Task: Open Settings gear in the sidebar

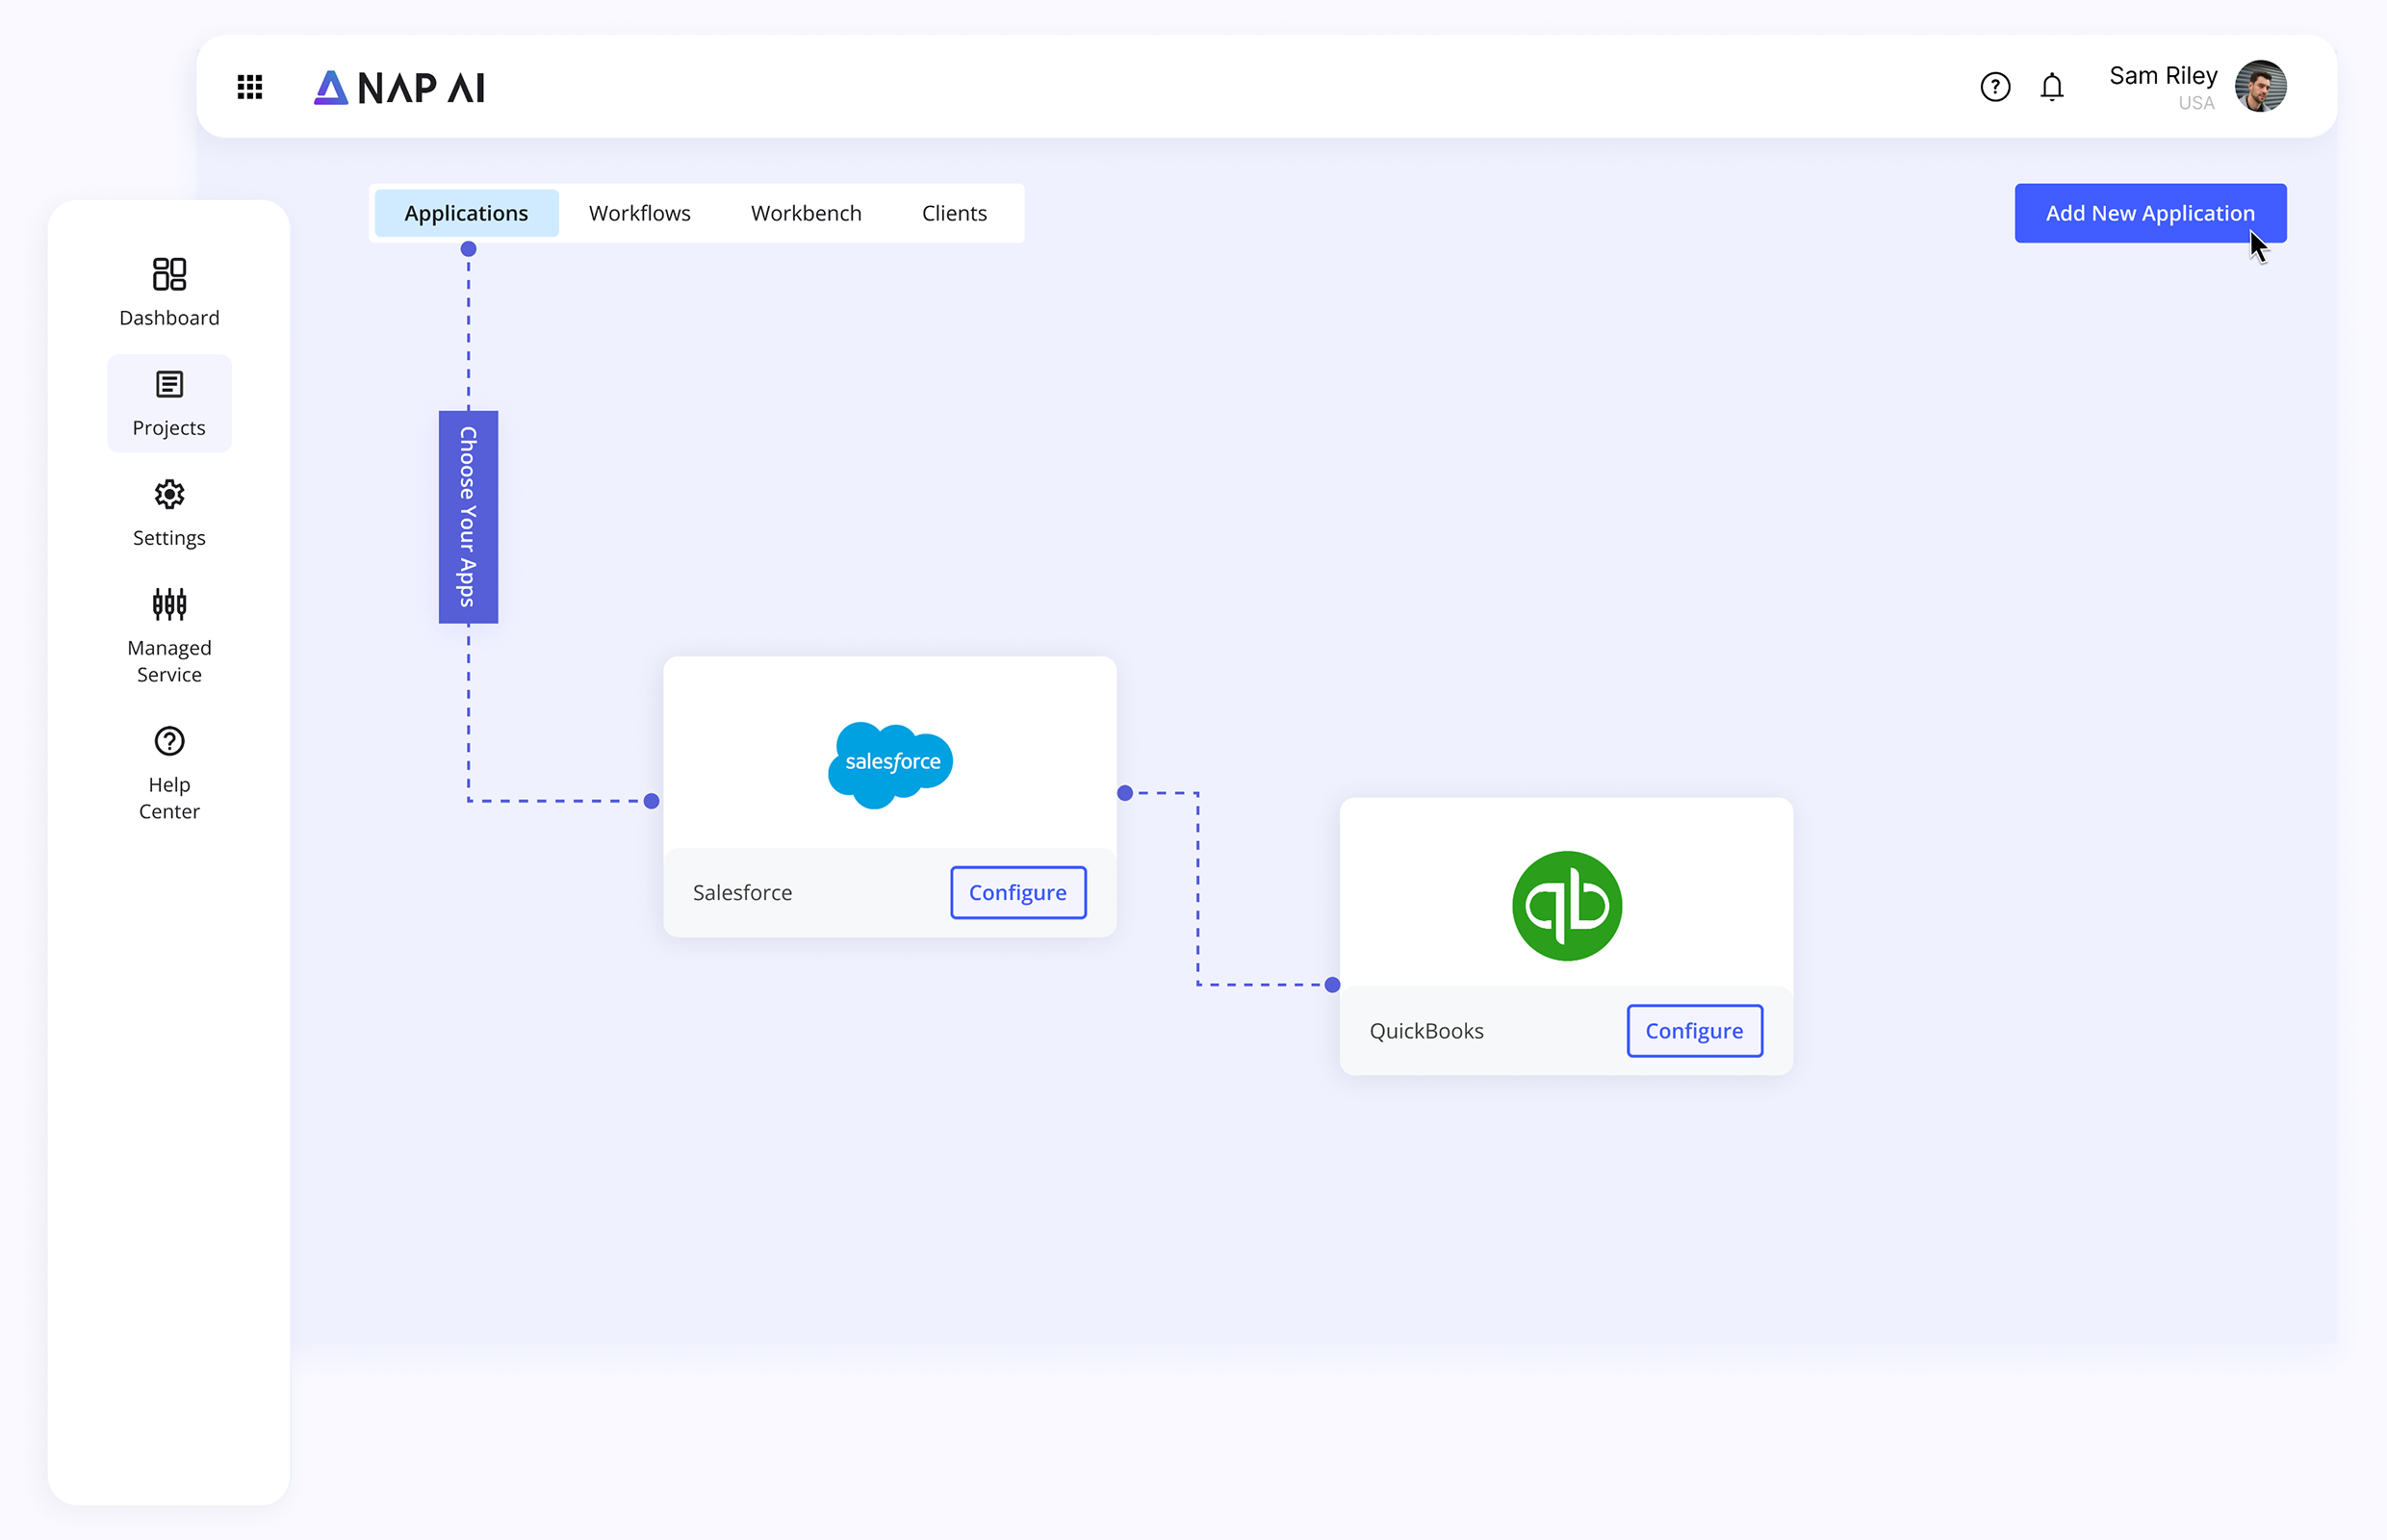Action: [169, 513]
